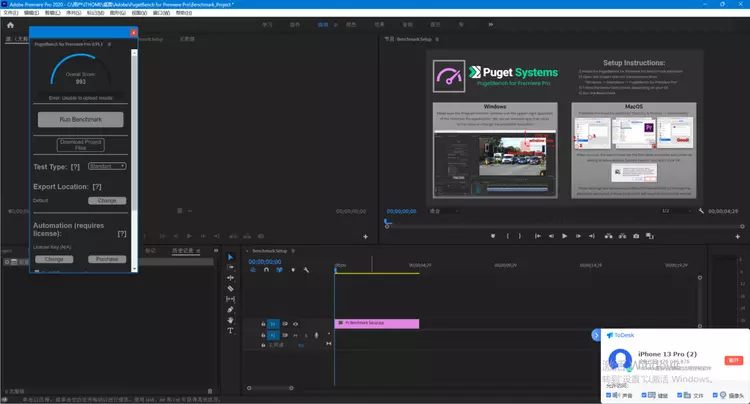Click the Extract button in Program Monitor

pyautogui.click(x=622, y=236)
